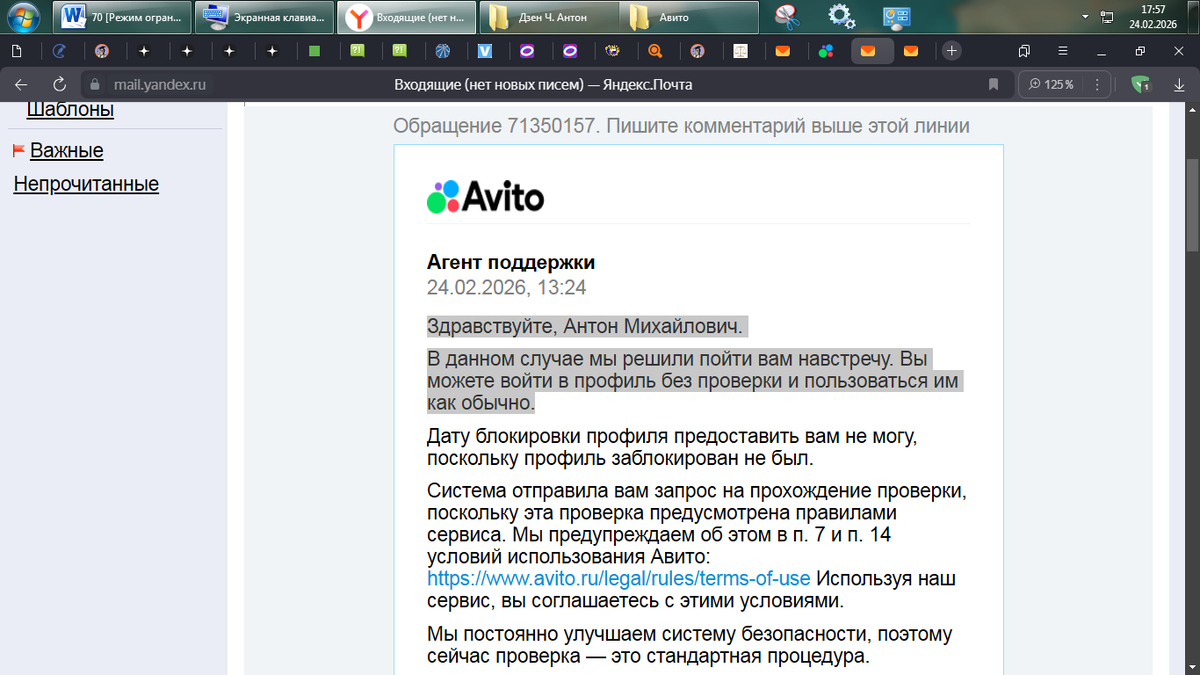
Task: Open the 'Важные' flagged messages filter
Action: click(67, 151)
